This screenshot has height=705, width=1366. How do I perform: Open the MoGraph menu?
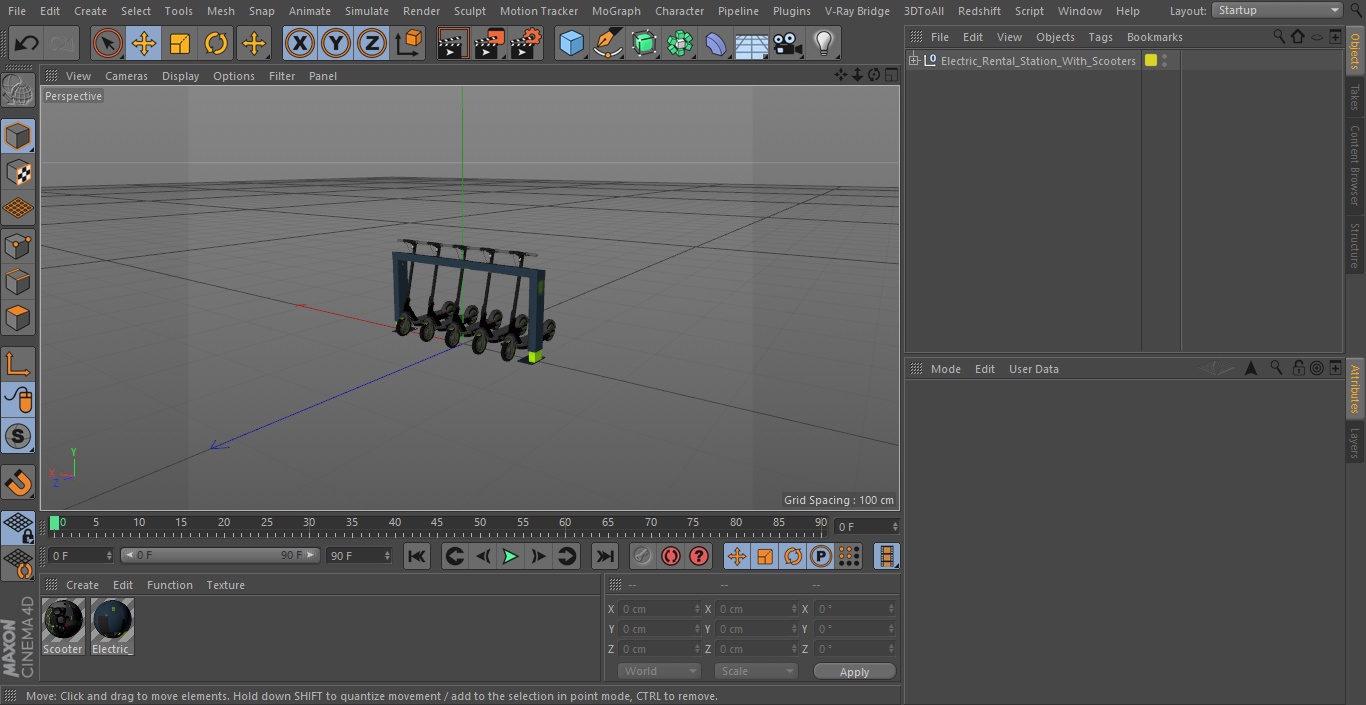[616, 11]
